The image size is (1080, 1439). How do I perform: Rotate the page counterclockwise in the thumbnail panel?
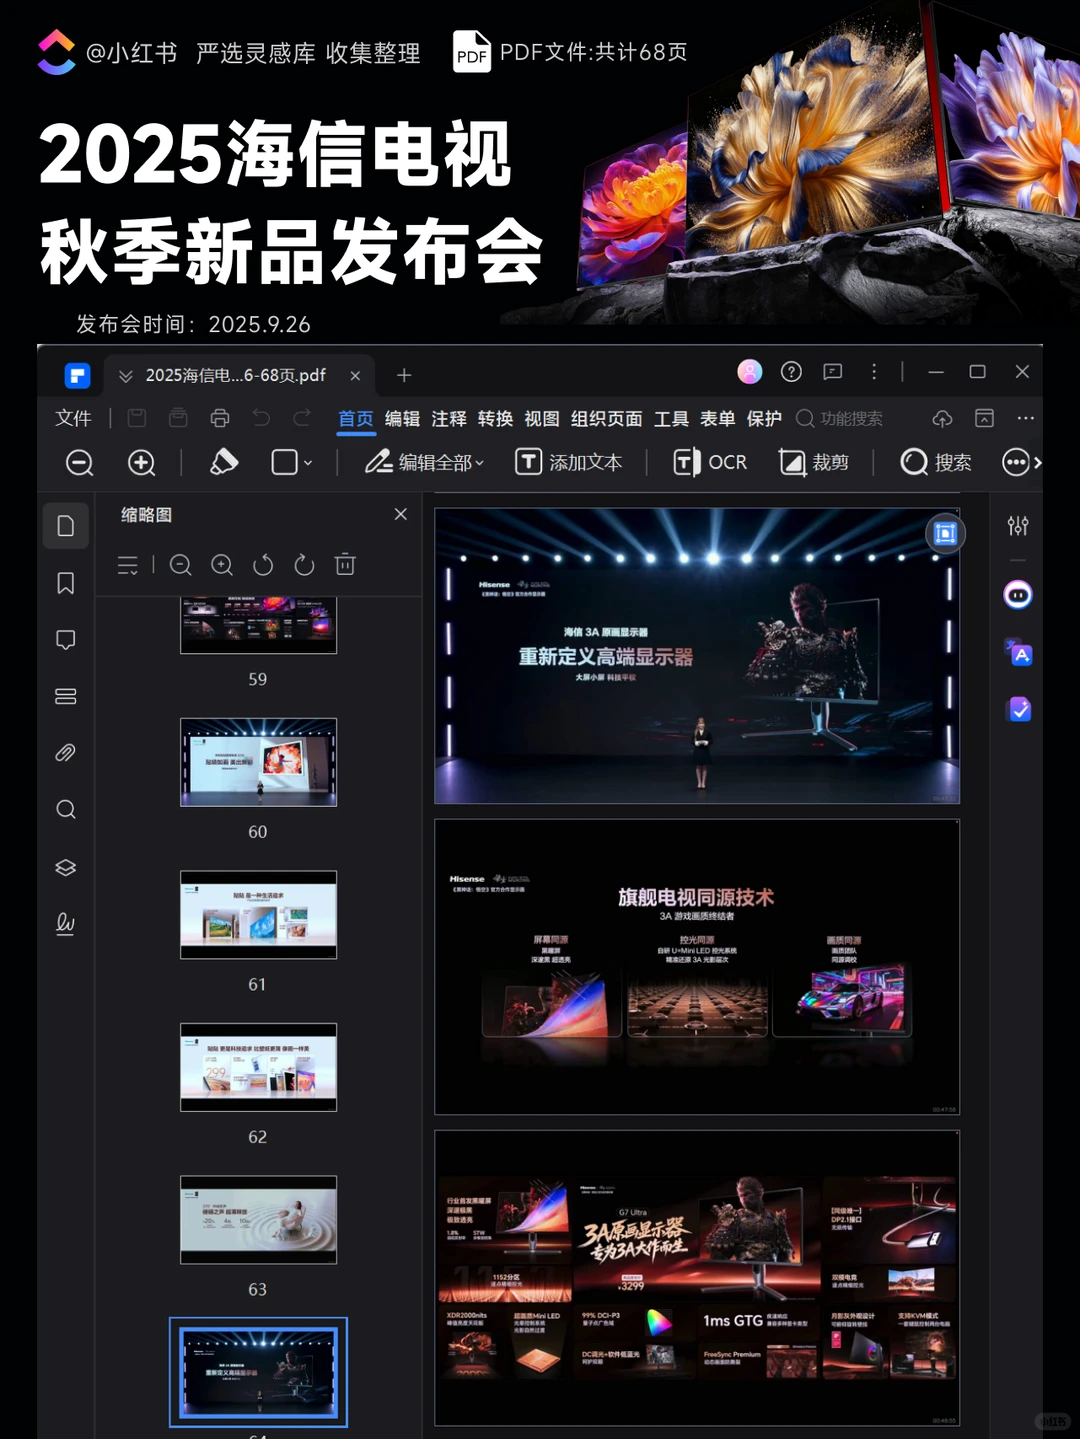(263, 565)
